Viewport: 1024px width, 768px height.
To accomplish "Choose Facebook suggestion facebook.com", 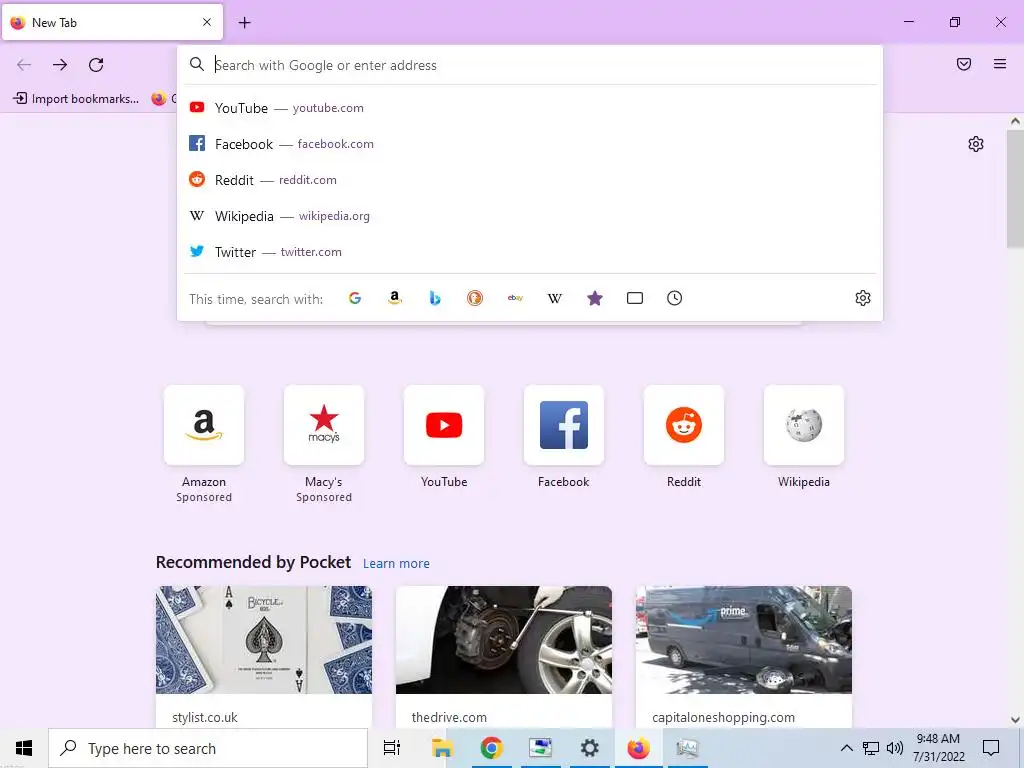I will (530, 144).
